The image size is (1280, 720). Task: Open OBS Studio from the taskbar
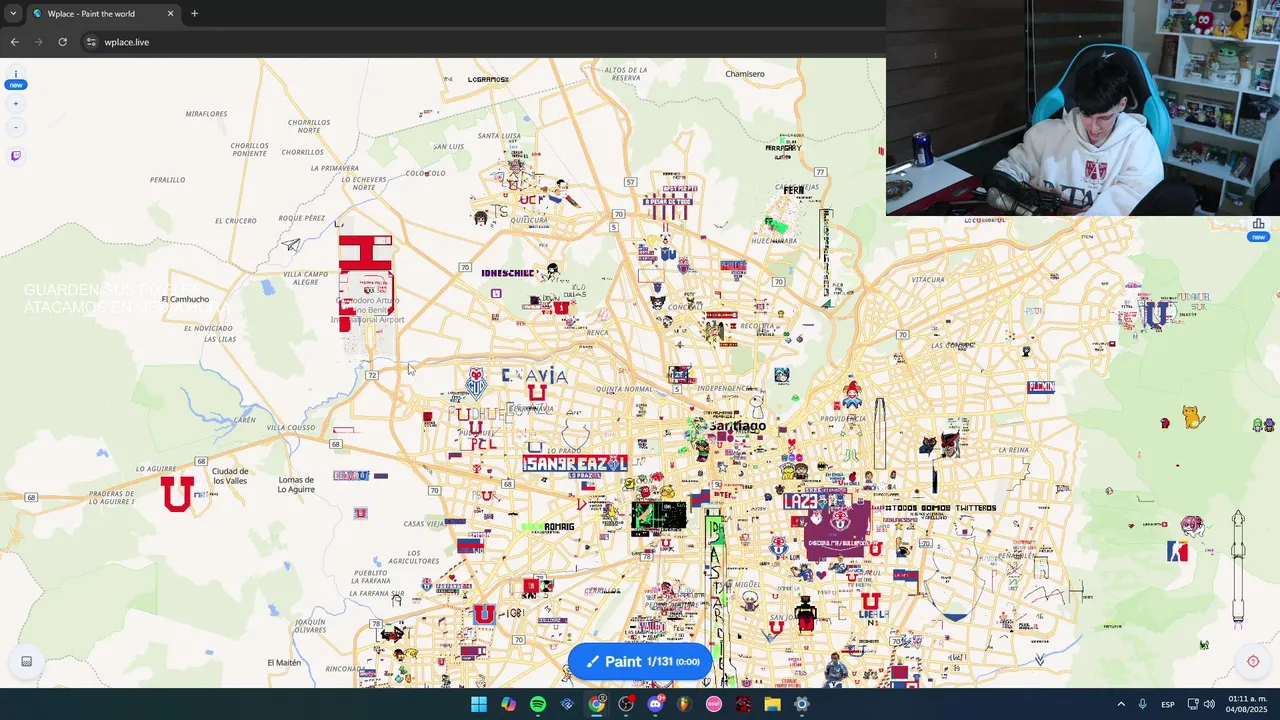coord(626,704)
